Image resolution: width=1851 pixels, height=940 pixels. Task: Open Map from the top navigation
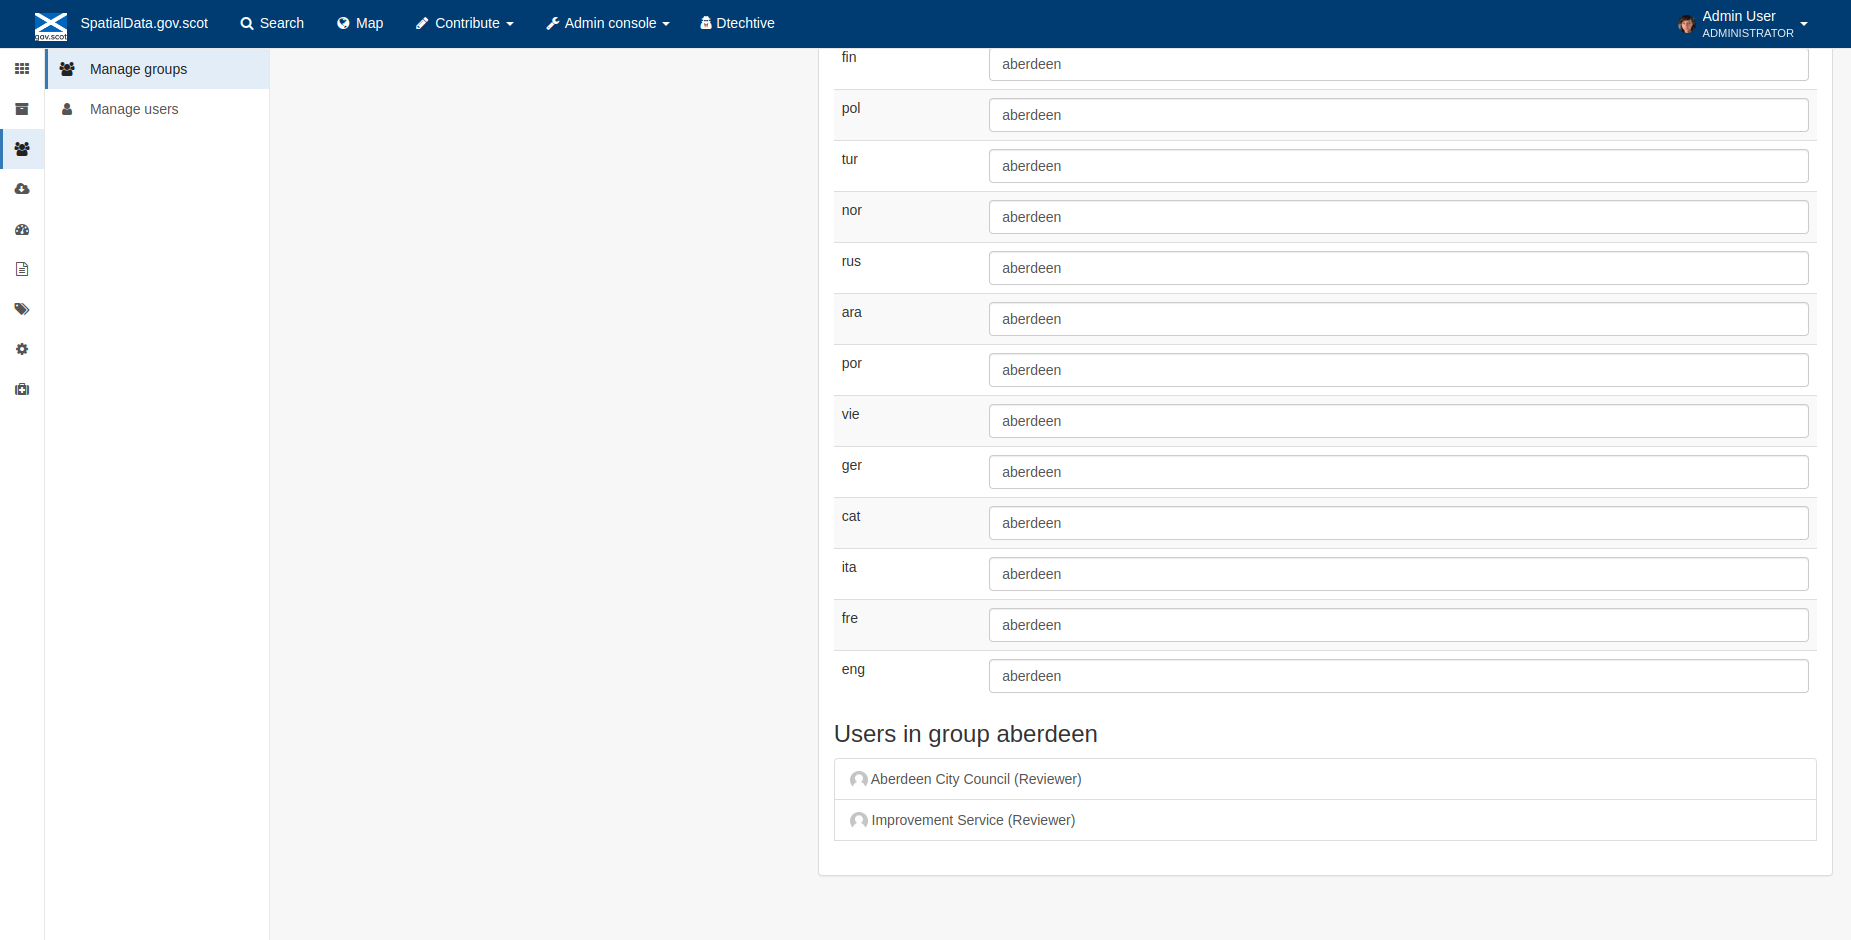(360, 23)
